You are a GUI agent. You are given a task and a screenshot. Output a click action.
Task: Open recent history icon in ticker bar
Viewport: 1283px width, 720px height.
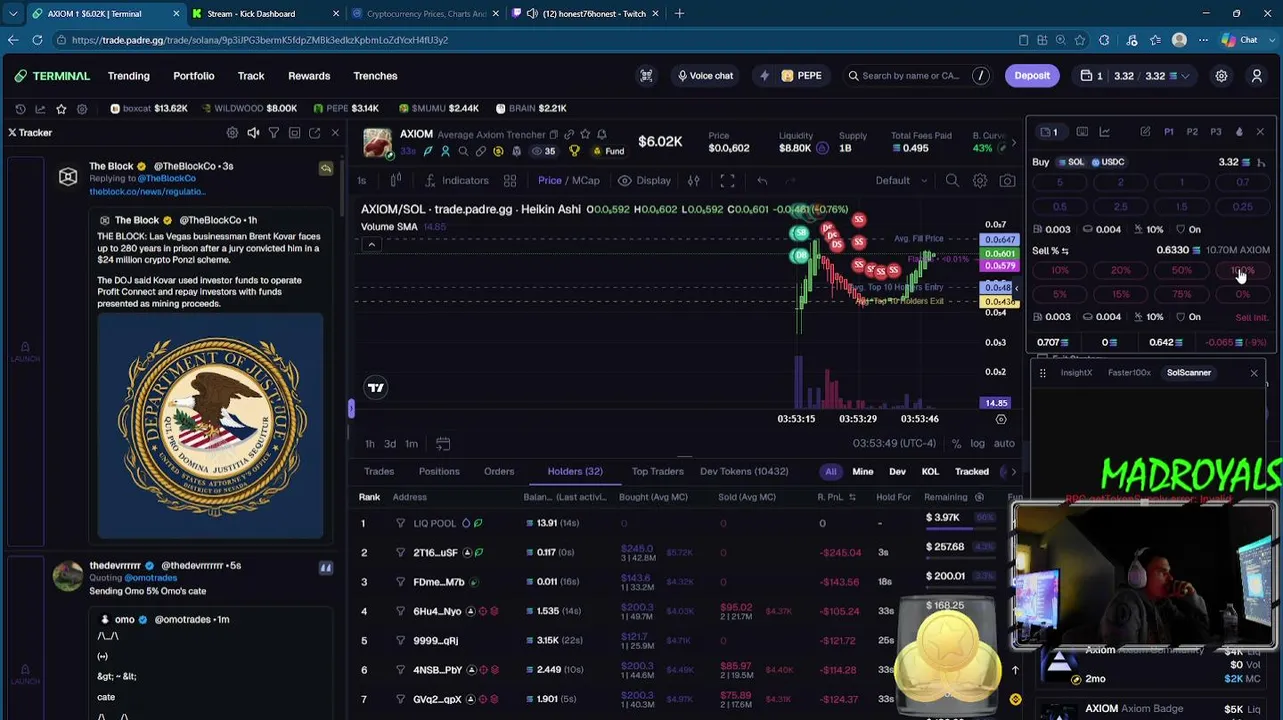[x=20, y=108]
